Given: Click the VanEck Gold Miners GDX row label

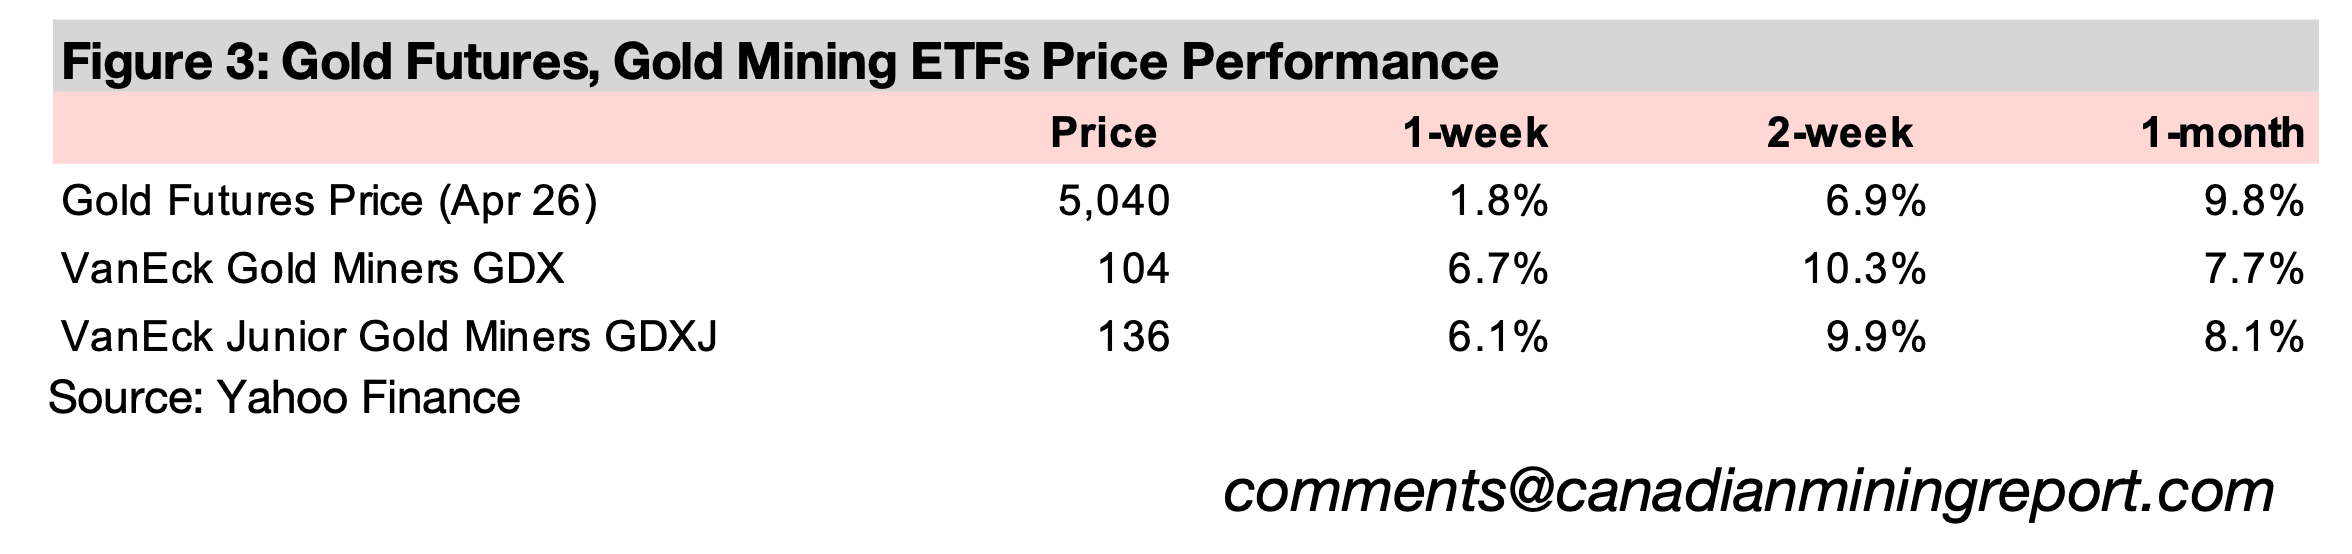Looking at the screenshot, I should coord(312,269).
